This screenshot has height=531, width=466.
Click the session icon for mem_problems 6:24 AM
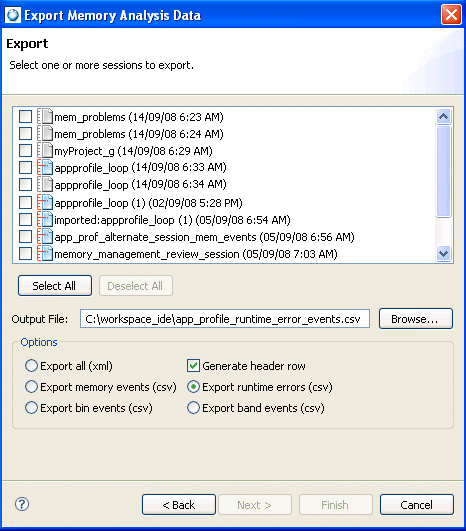tap(45, 133)
